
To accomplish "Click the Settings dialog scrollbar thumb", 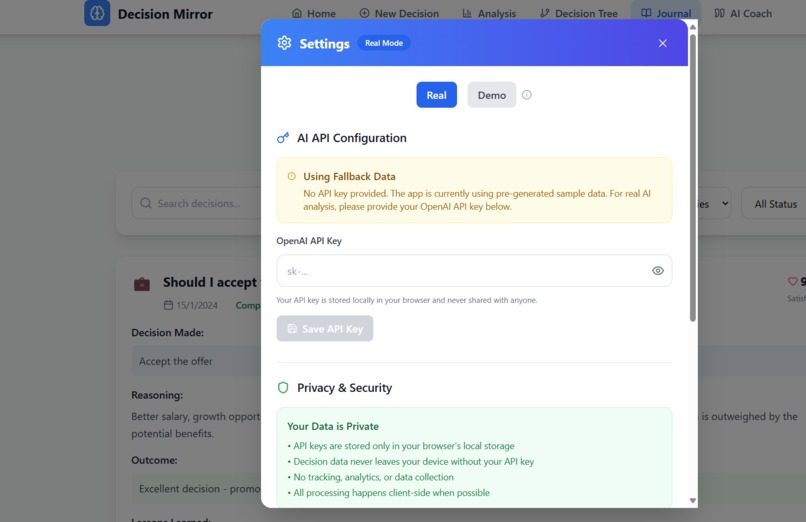I will tap(693, 178).
